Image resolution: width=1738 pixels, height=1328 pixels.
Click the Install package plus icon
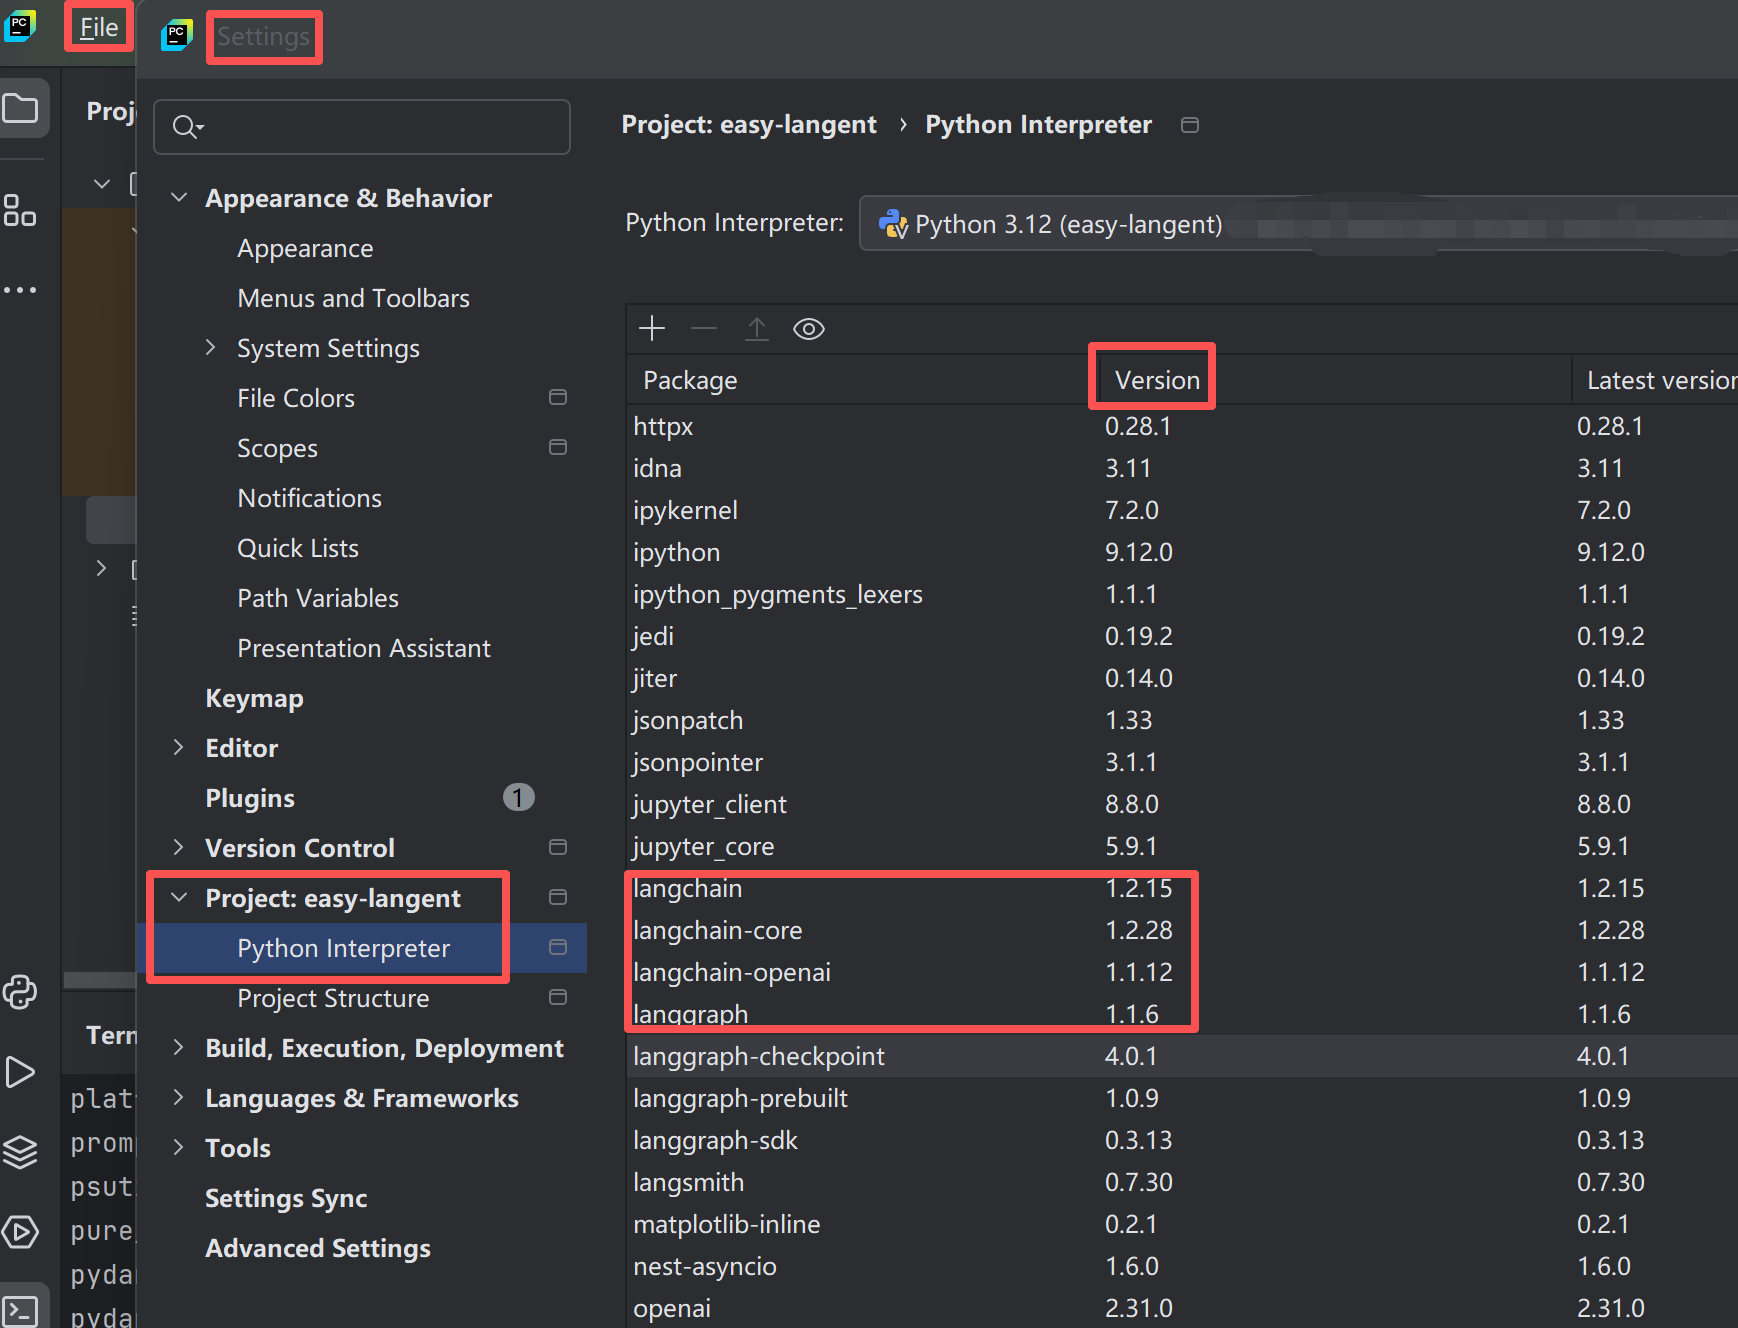(652, 328)
